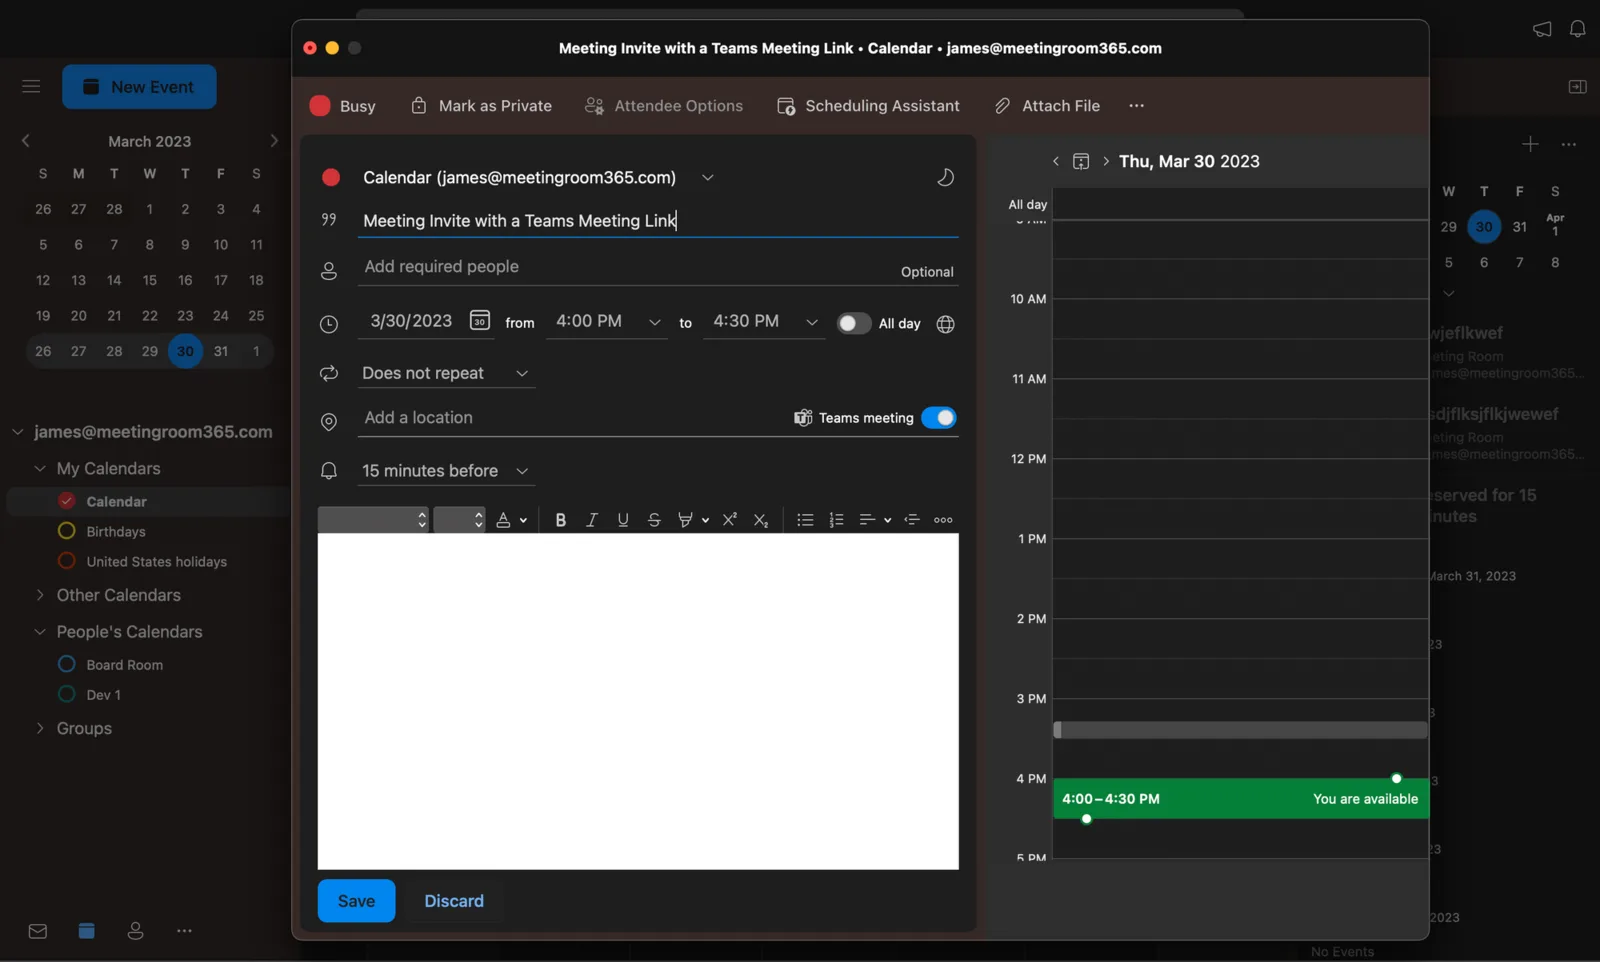Image resolution: width=1600 pixels, height=962 pixels.
Task: Select March 31 in mini calendar
Action: (x=221, y=351)
